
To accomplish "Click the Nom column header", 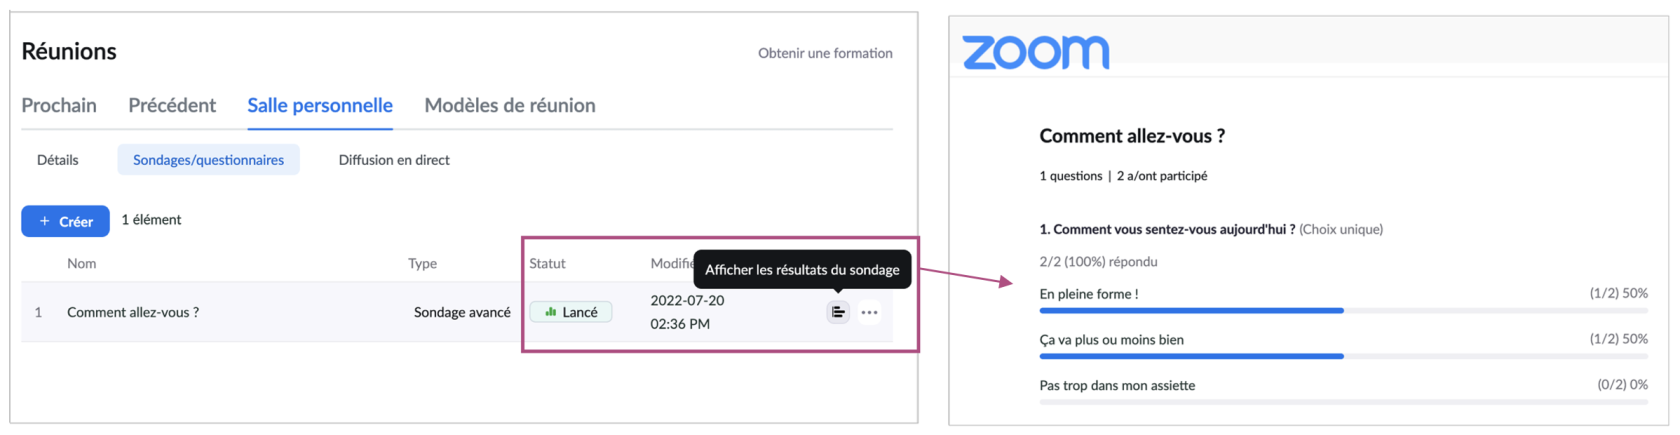I will (x=82, y=263).
